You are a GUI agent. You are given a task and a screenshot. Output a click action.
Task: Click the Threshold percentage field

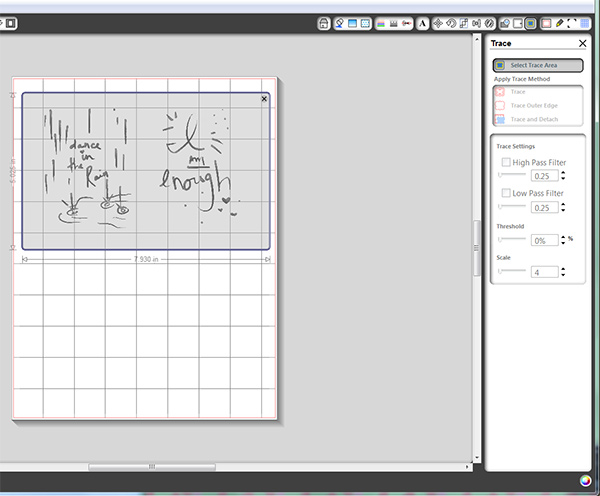click(544, 240)
